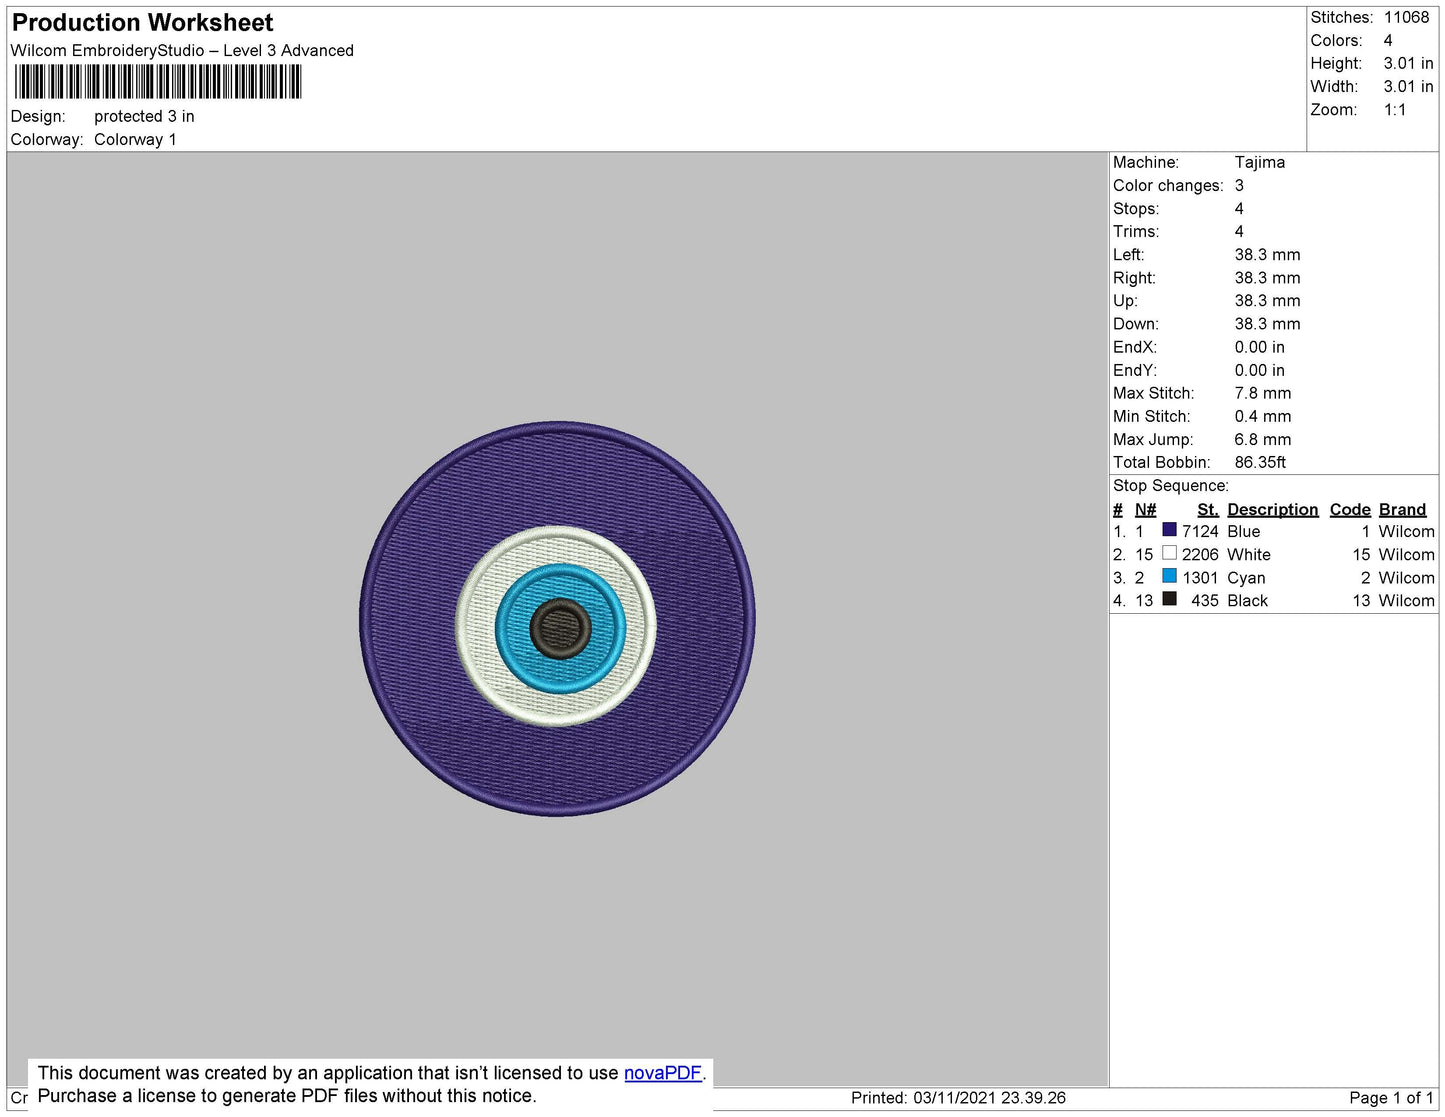The height and width of the screenshot is (1117, 1445).
Task: Click the White thread color swatch
Action: [1169, 553]
